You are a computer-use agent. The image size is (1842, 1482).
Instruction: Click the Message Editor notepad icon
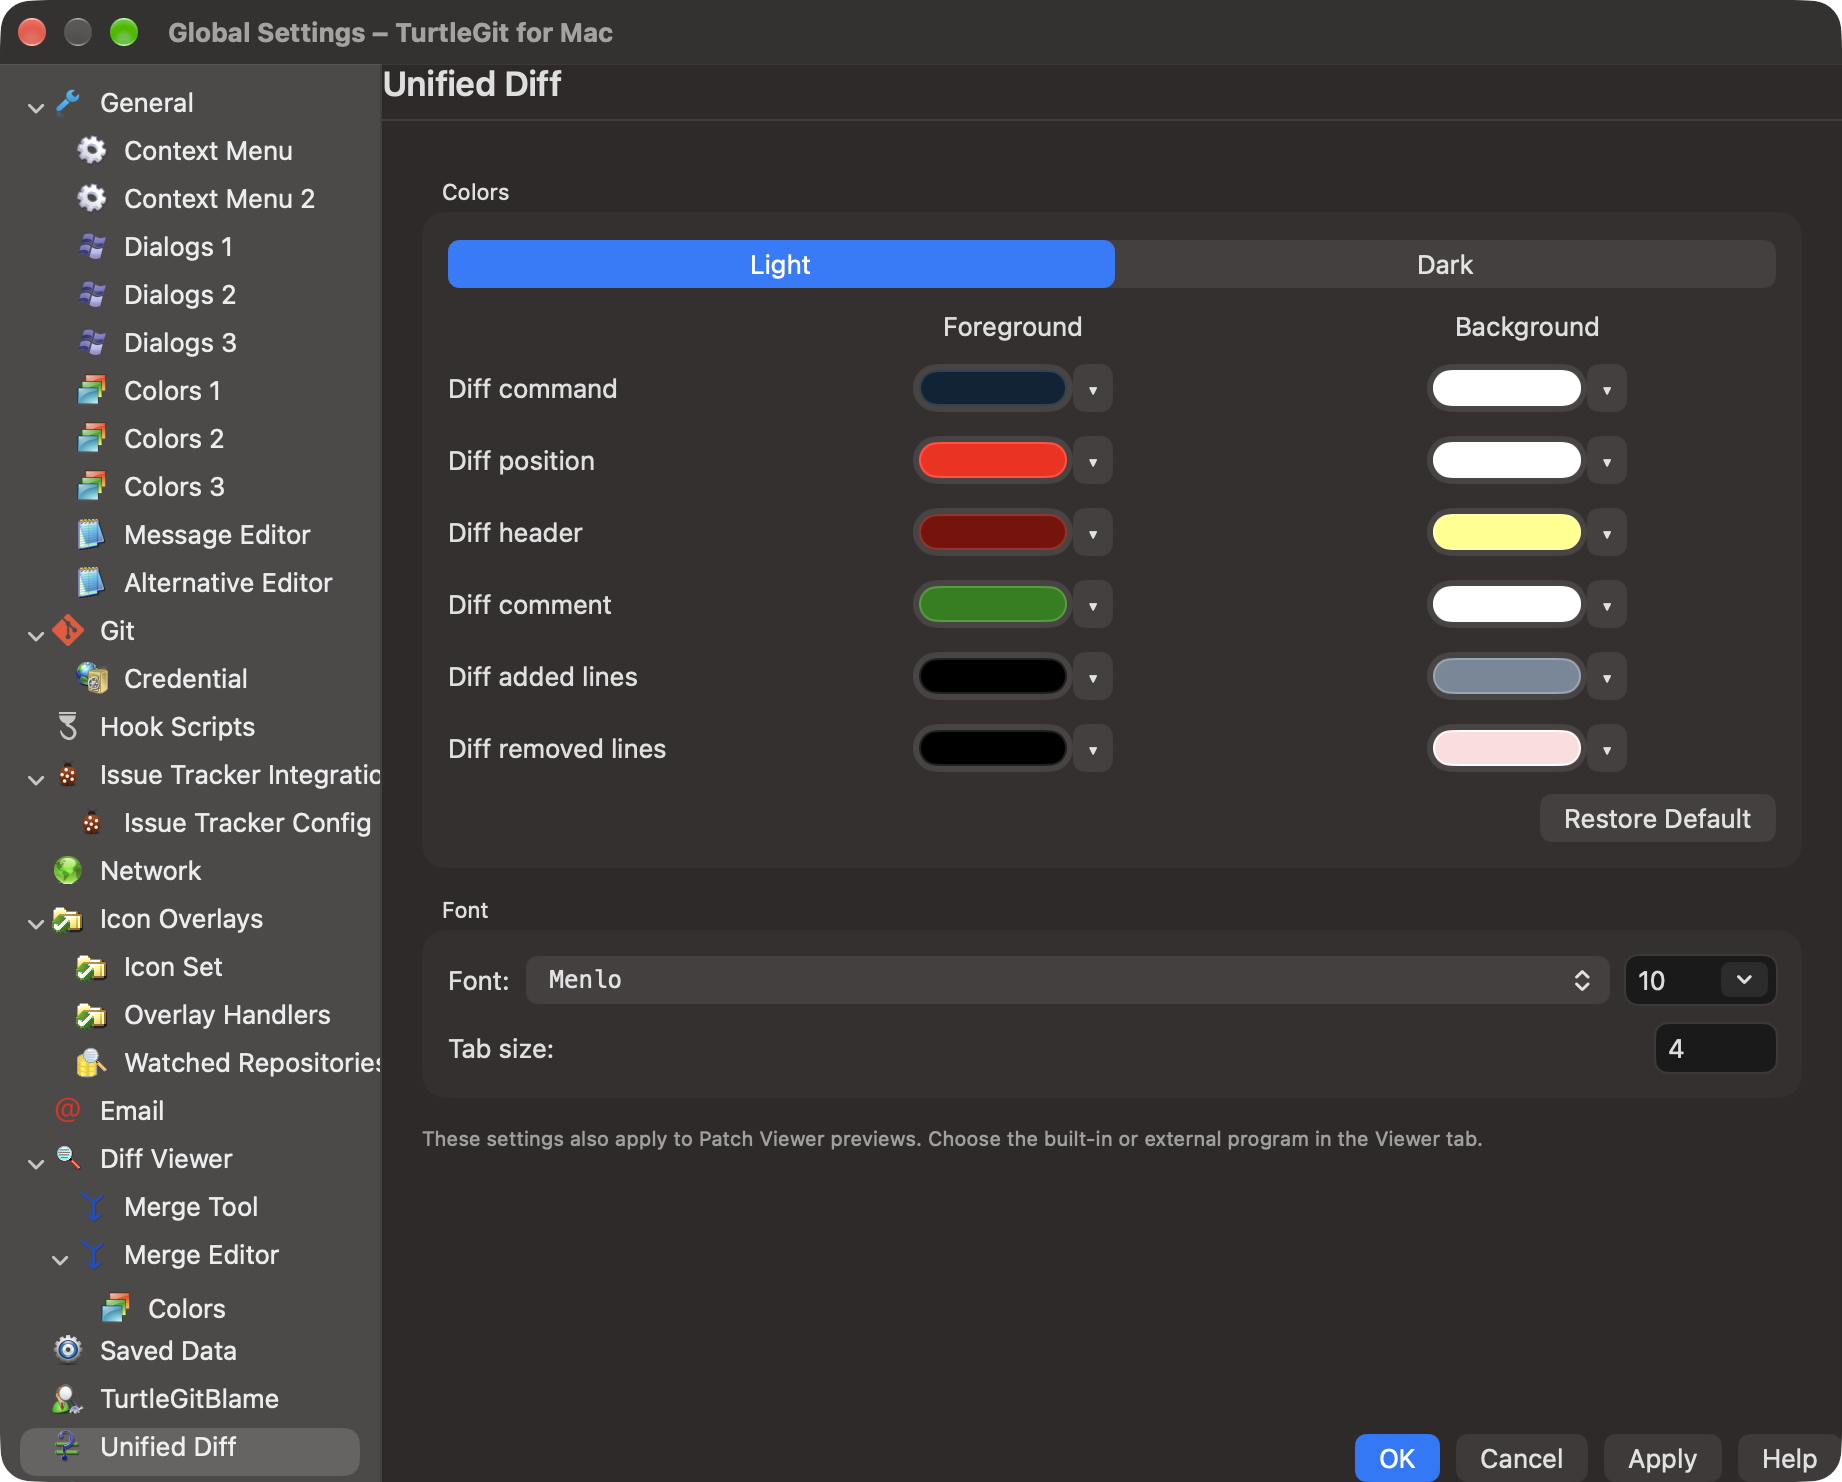[x=92, y=534]
